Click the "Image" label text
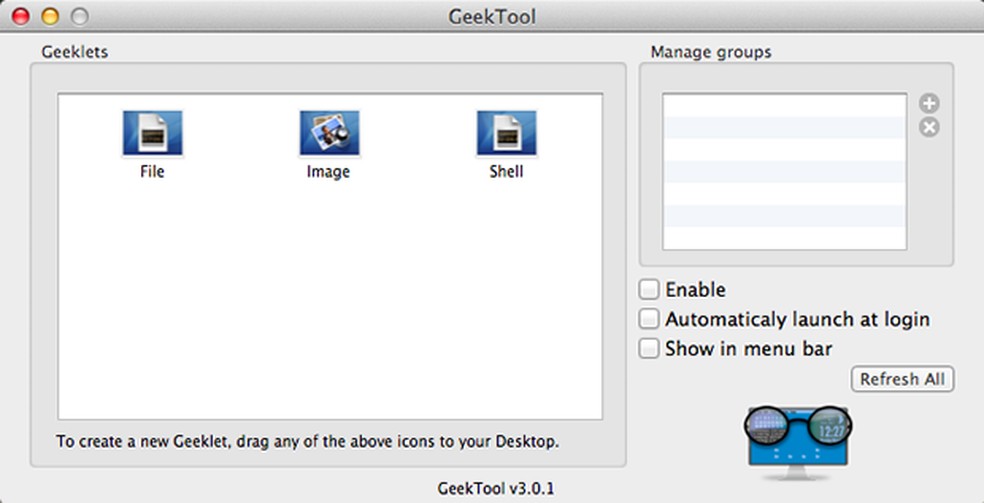 [x=329, y=172]
